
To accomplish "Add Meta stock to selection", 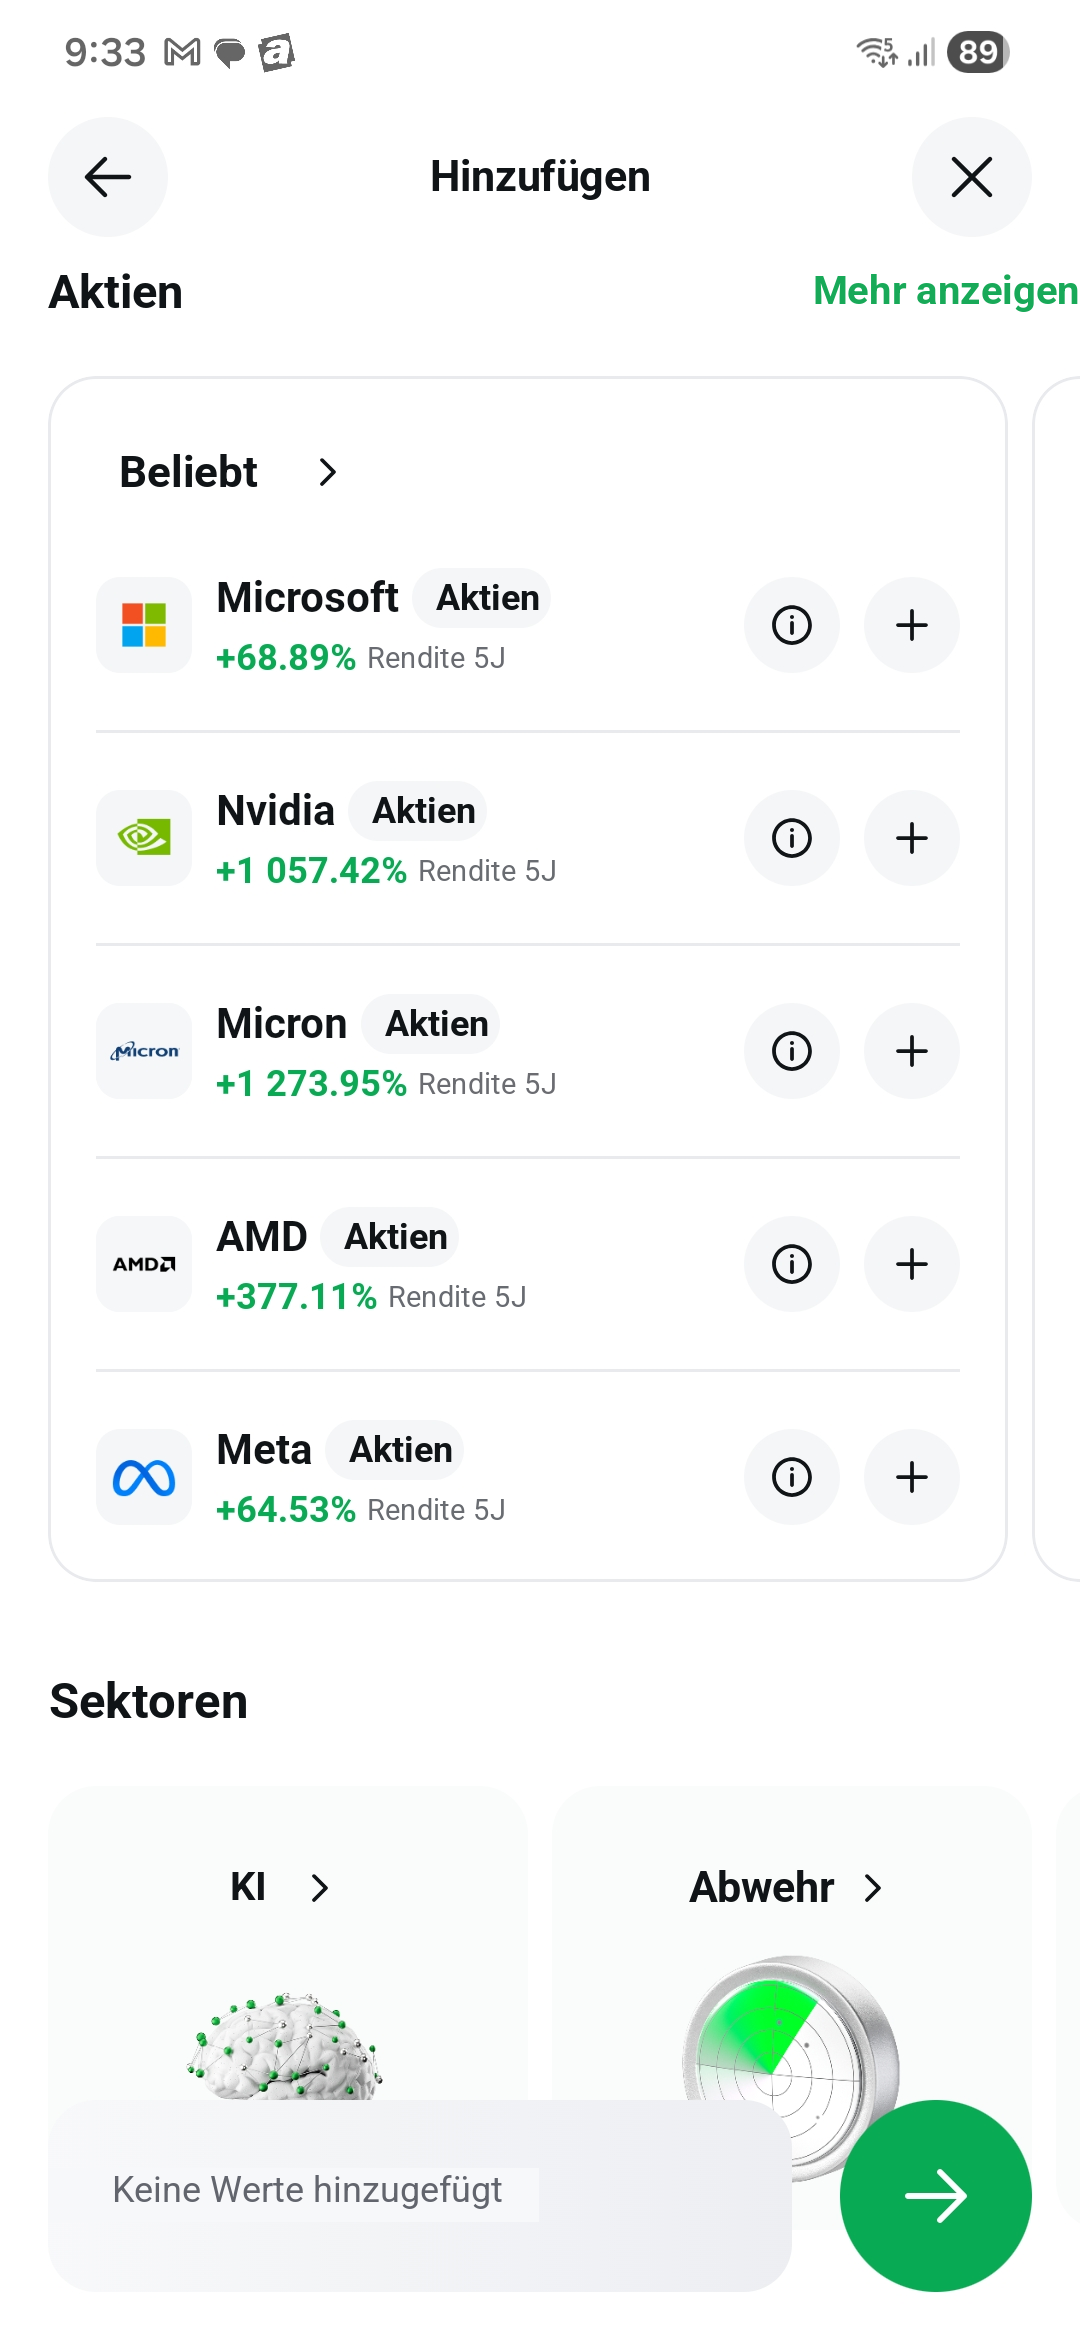I will pos(912,1477).
